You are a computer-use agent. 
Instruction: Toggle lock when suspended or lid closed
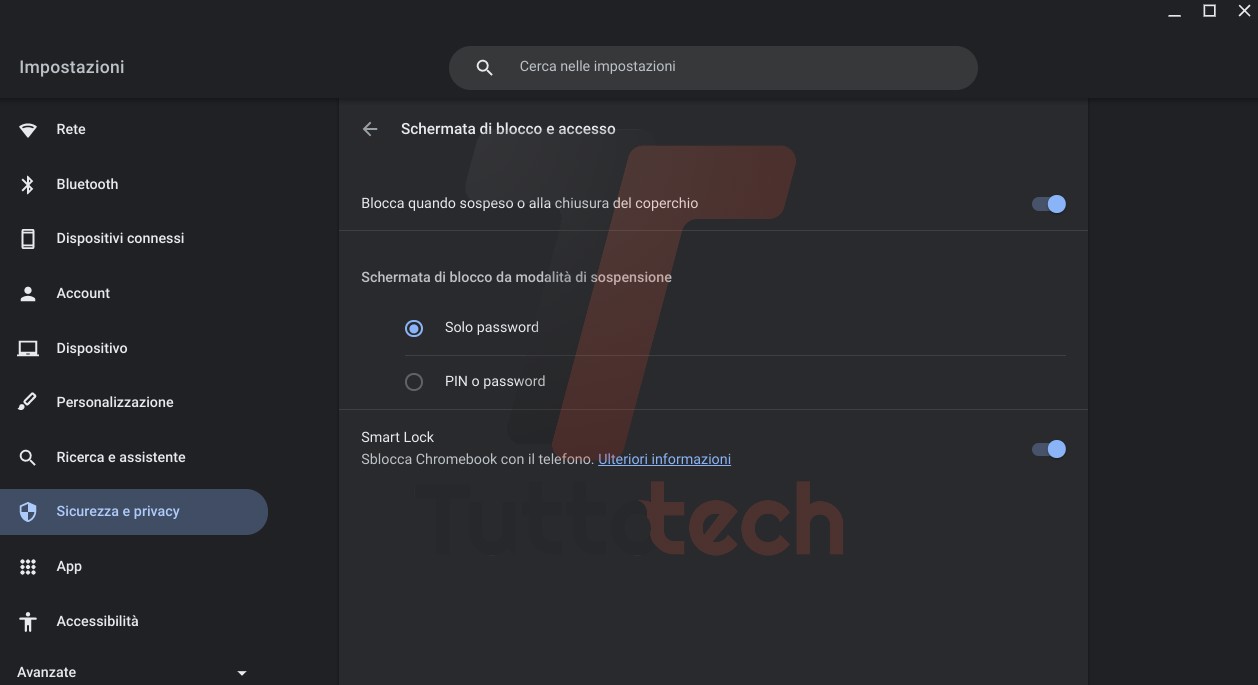point(1048,204)
